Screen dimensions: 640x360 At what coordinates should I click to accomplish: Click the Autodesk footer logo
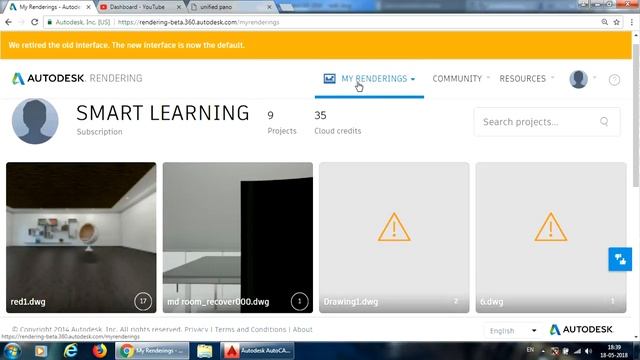(581, 329)
